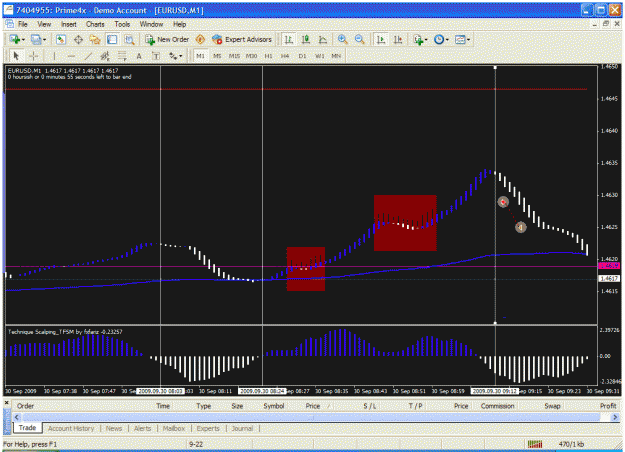Click the terminal scrollbar left arrow
This screenshot has height=452, width=625.
coord(17,417)
